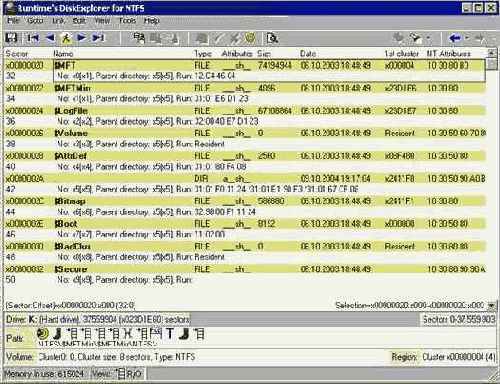Open the View menu

102,21
